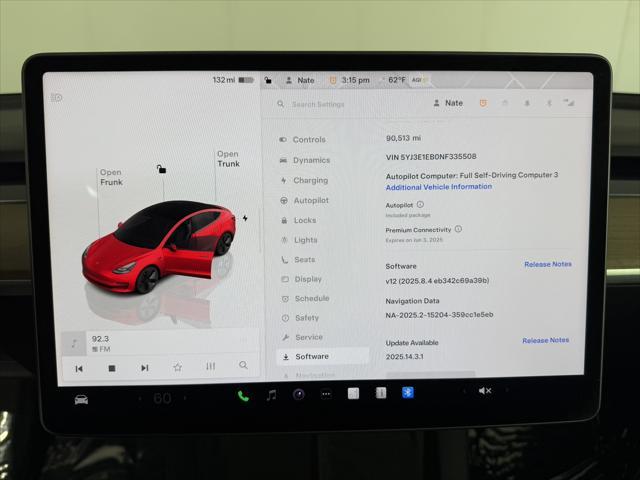
Task: Tap the padlock icon above the car
Action: 161,168
